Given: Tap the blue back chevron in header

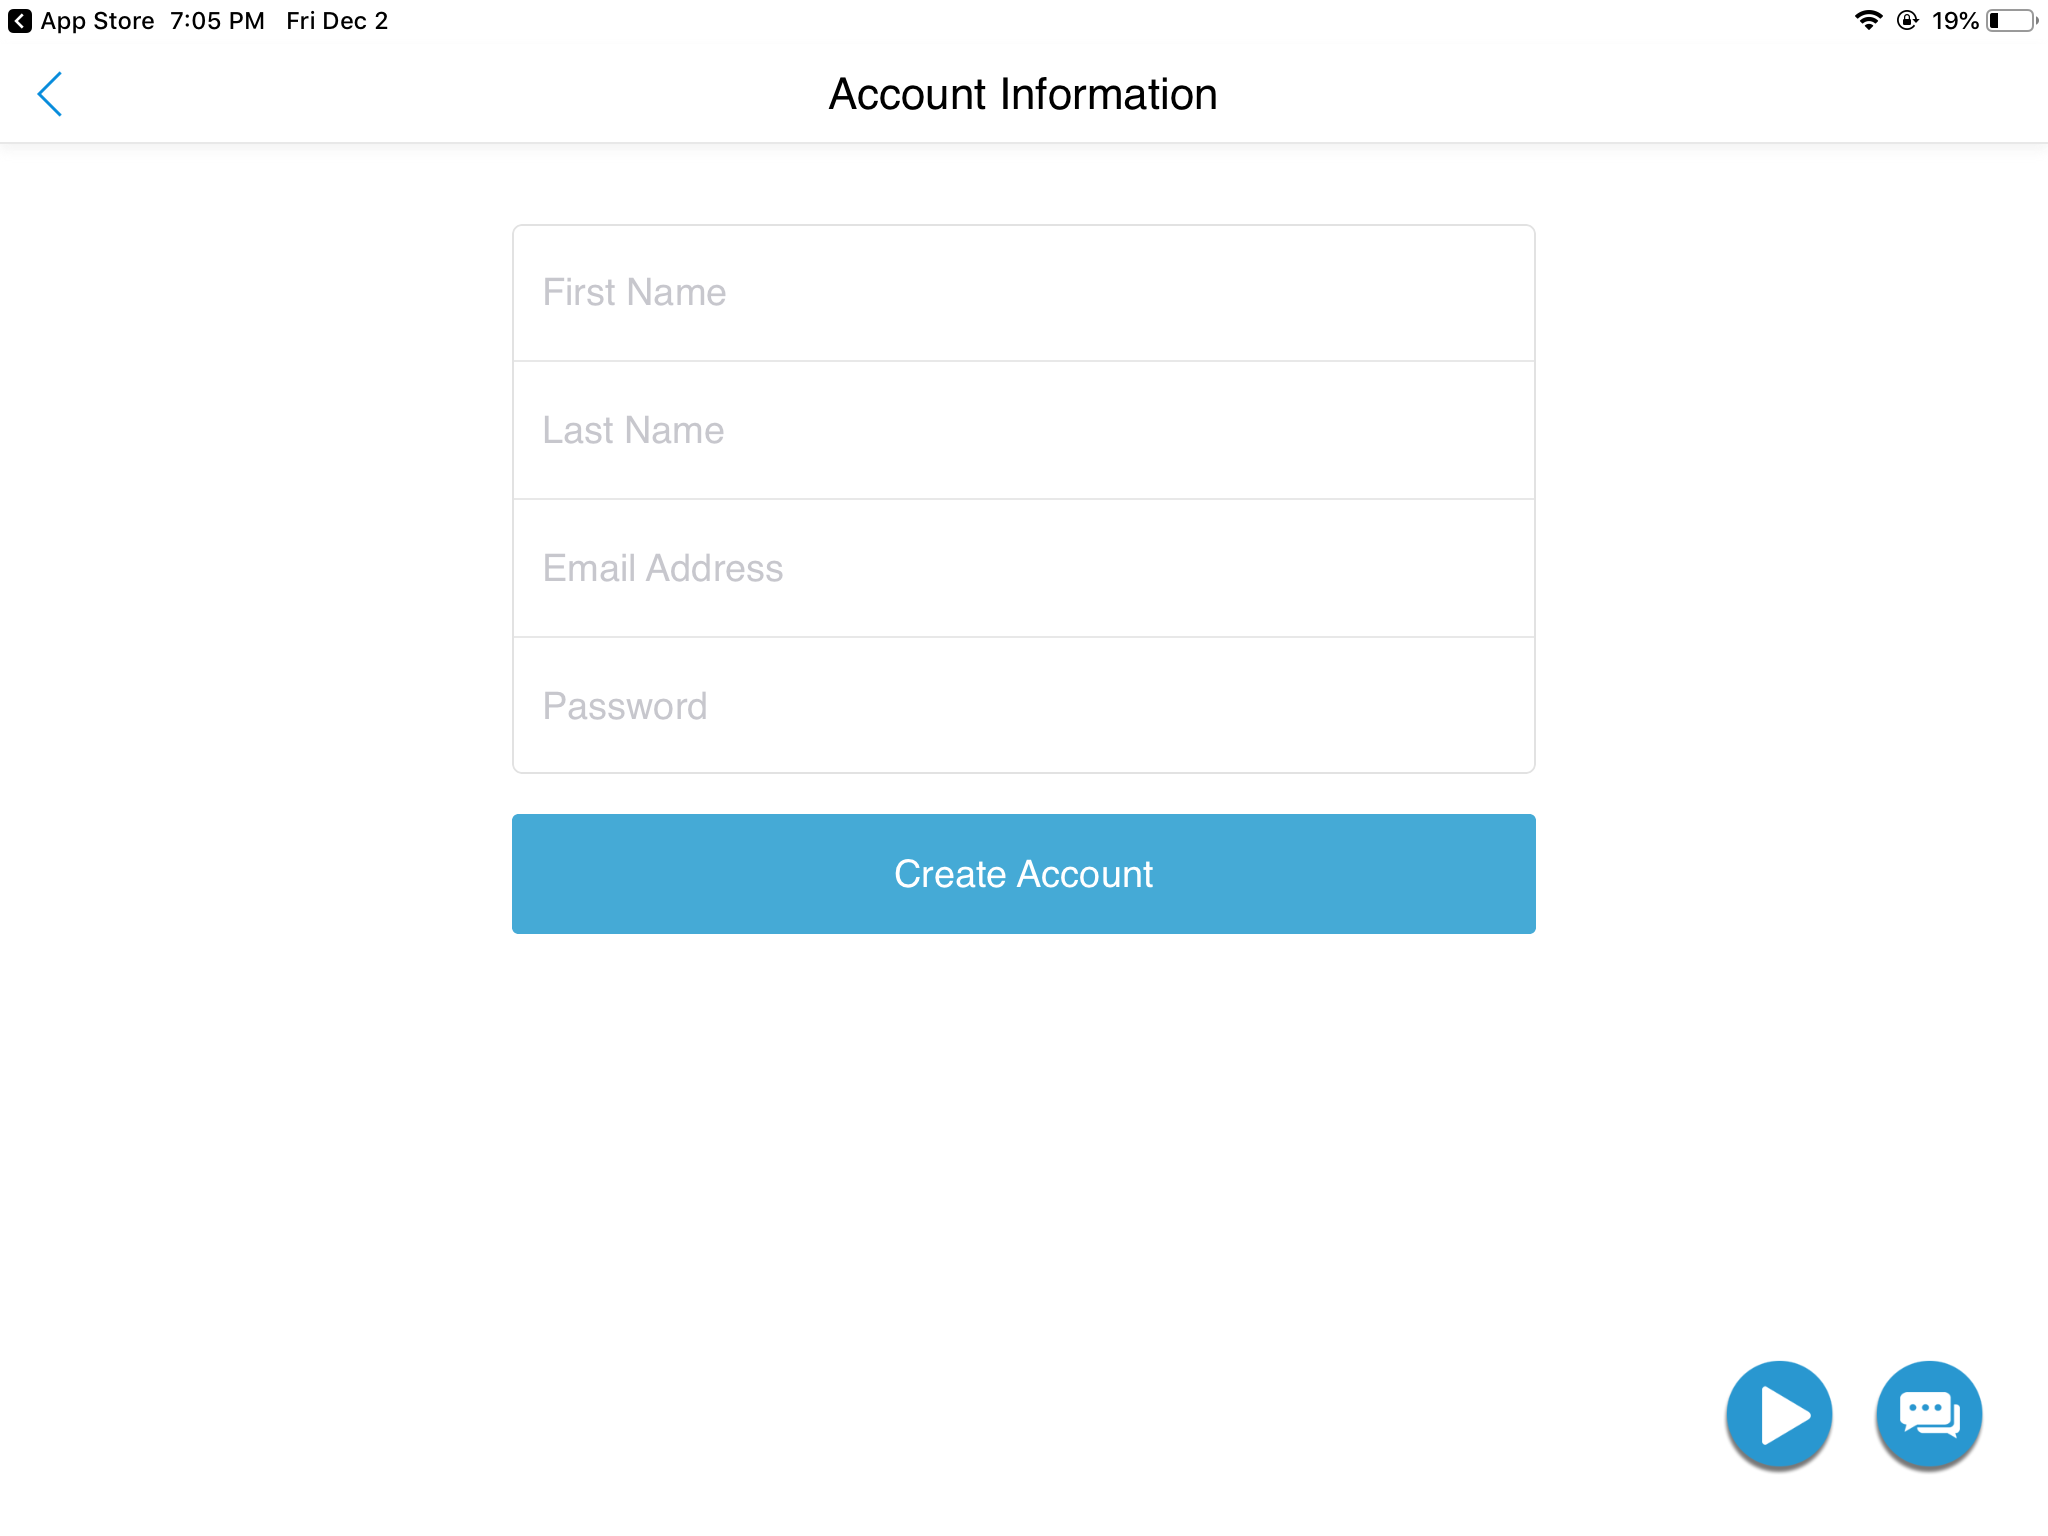Looking at the screenshot, I should pos(50,94).
